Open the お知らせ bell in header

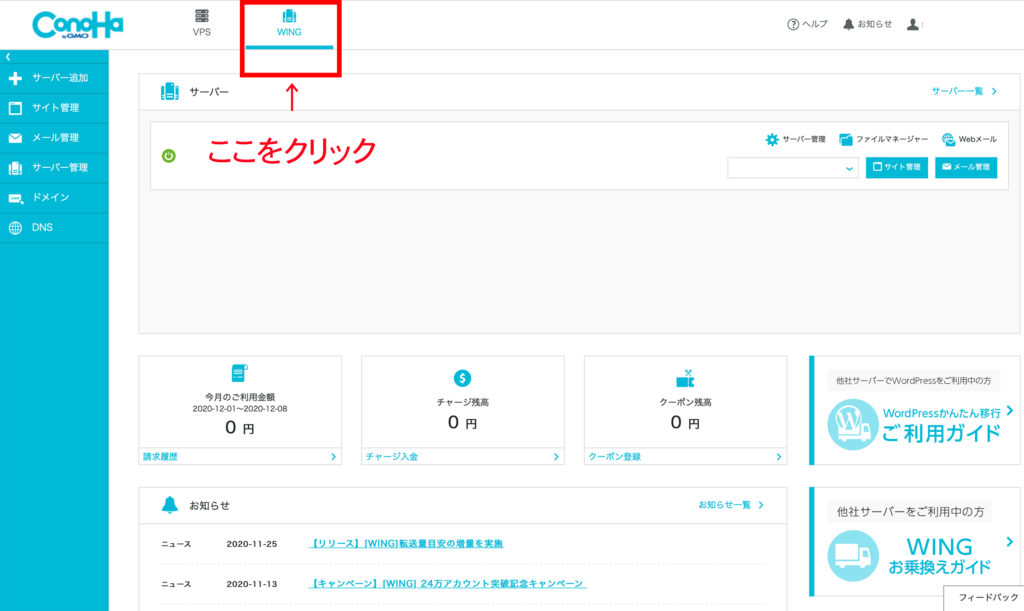[867, 24]
